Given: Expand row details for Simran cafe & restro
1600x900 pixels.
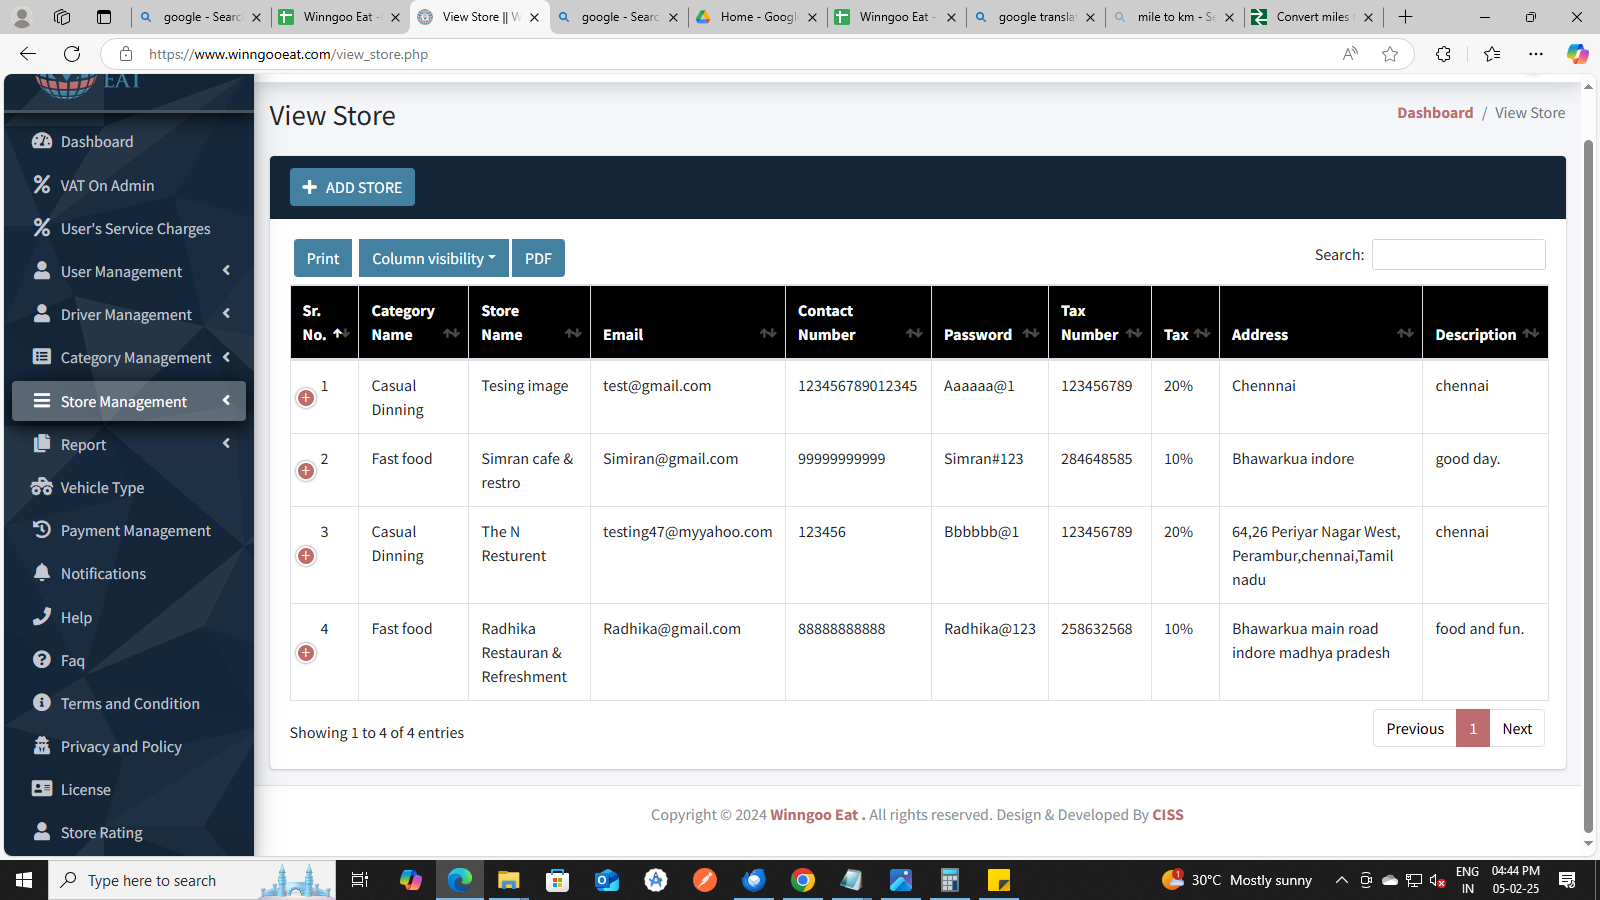Looking at the screenshot, I should tap(306, 471).
